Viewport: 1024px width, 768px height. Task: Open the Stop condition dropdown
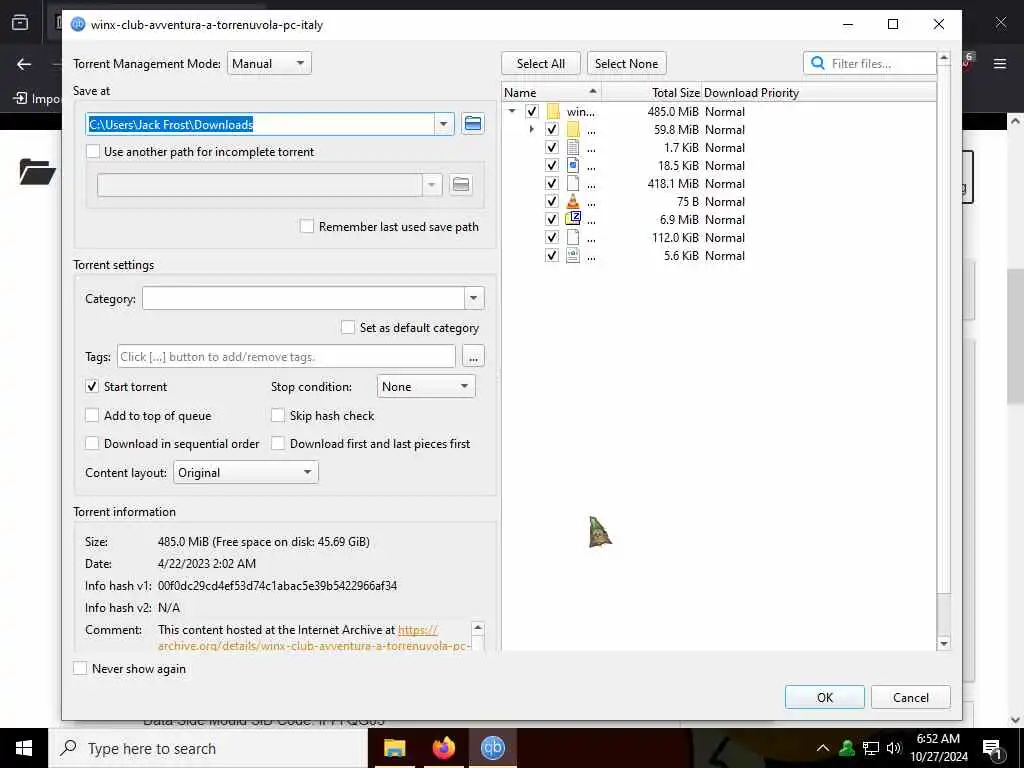(426, 386)
